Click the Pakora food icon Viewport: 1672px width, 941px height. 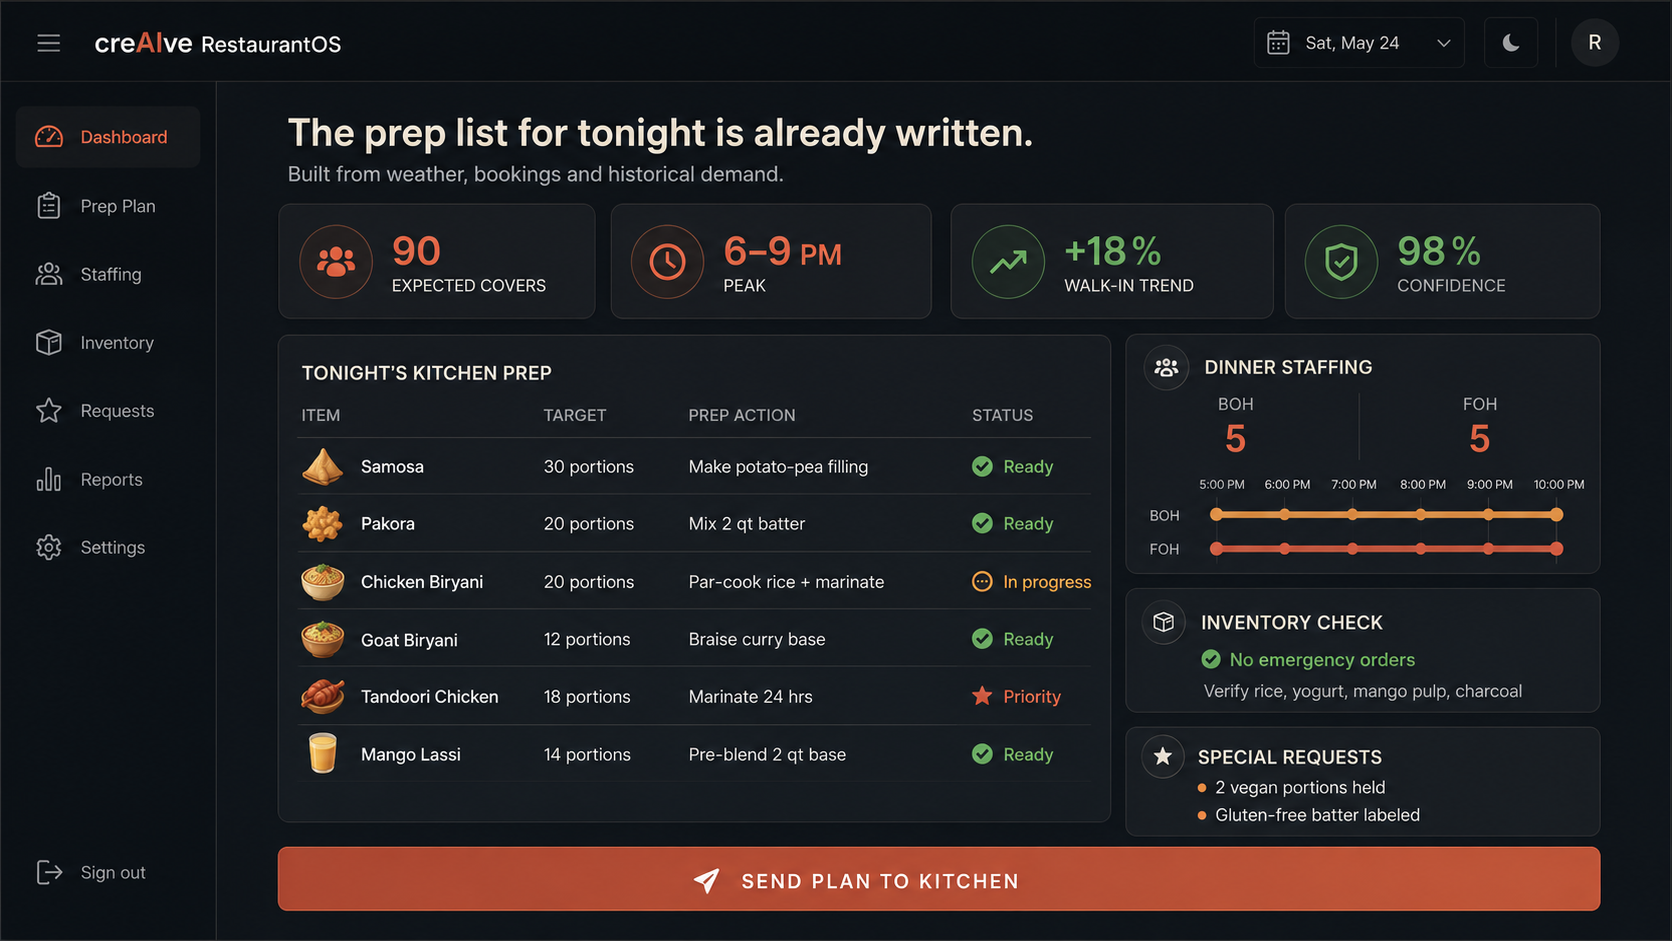tap(322, 524)
